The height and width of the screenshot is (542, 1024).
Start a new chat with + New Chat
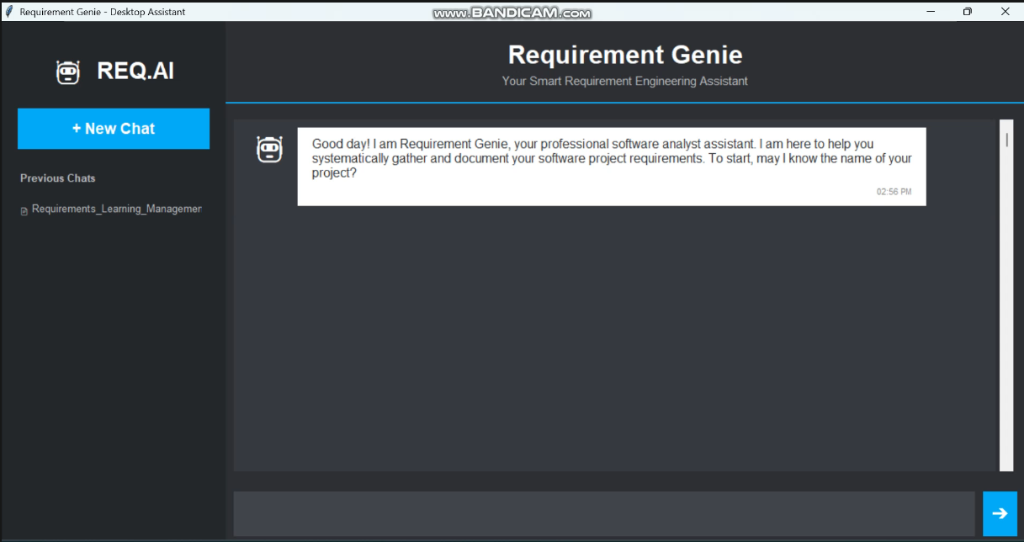pos(114,129)
